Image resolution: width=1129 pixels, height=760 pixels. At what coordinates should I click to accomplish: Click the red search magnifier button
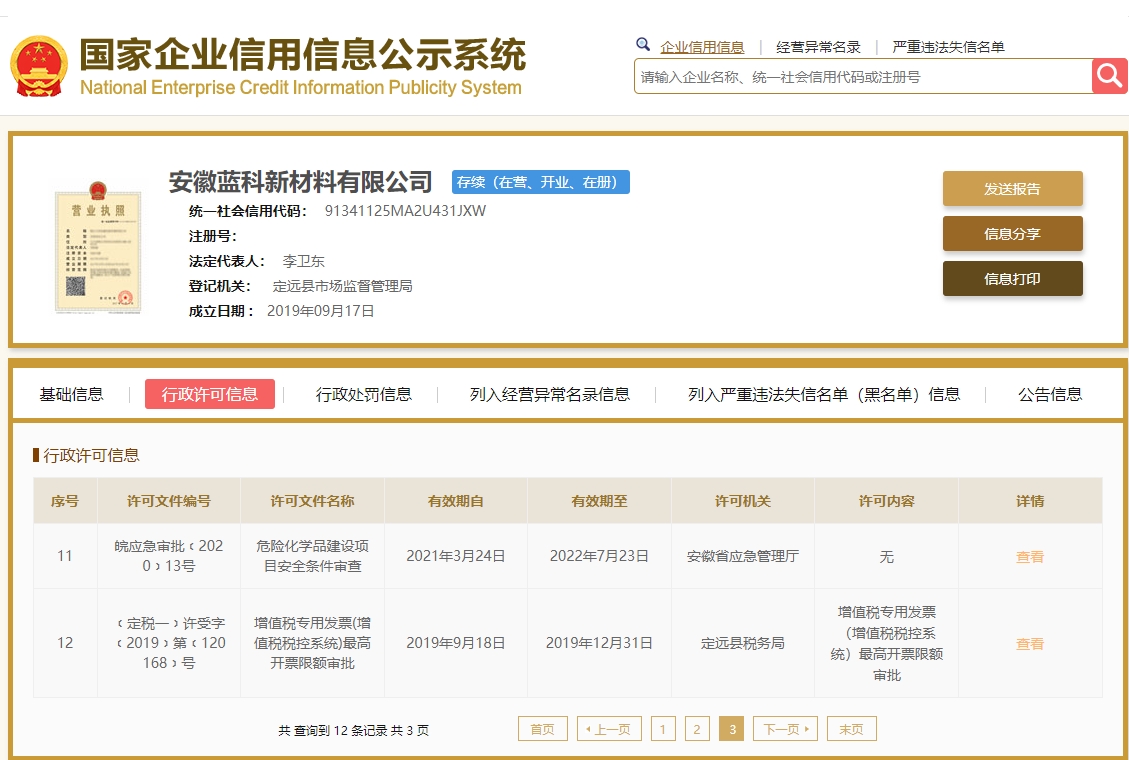point(1110,76)
